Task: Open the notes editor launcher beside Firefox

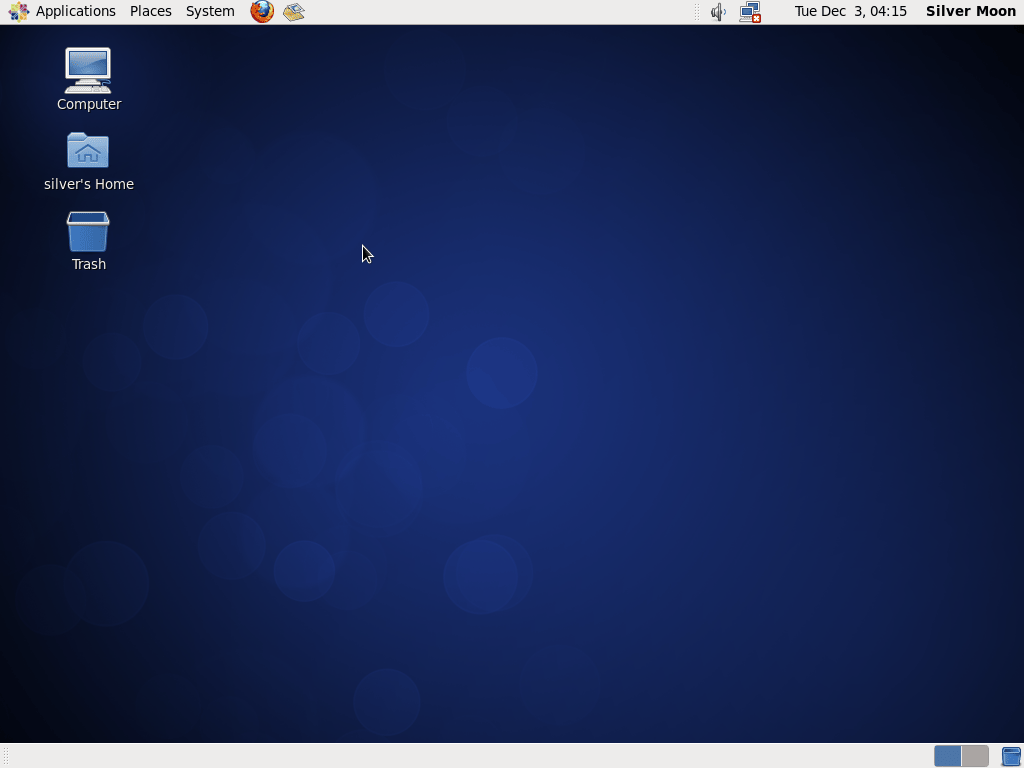Action: (294, 12)
